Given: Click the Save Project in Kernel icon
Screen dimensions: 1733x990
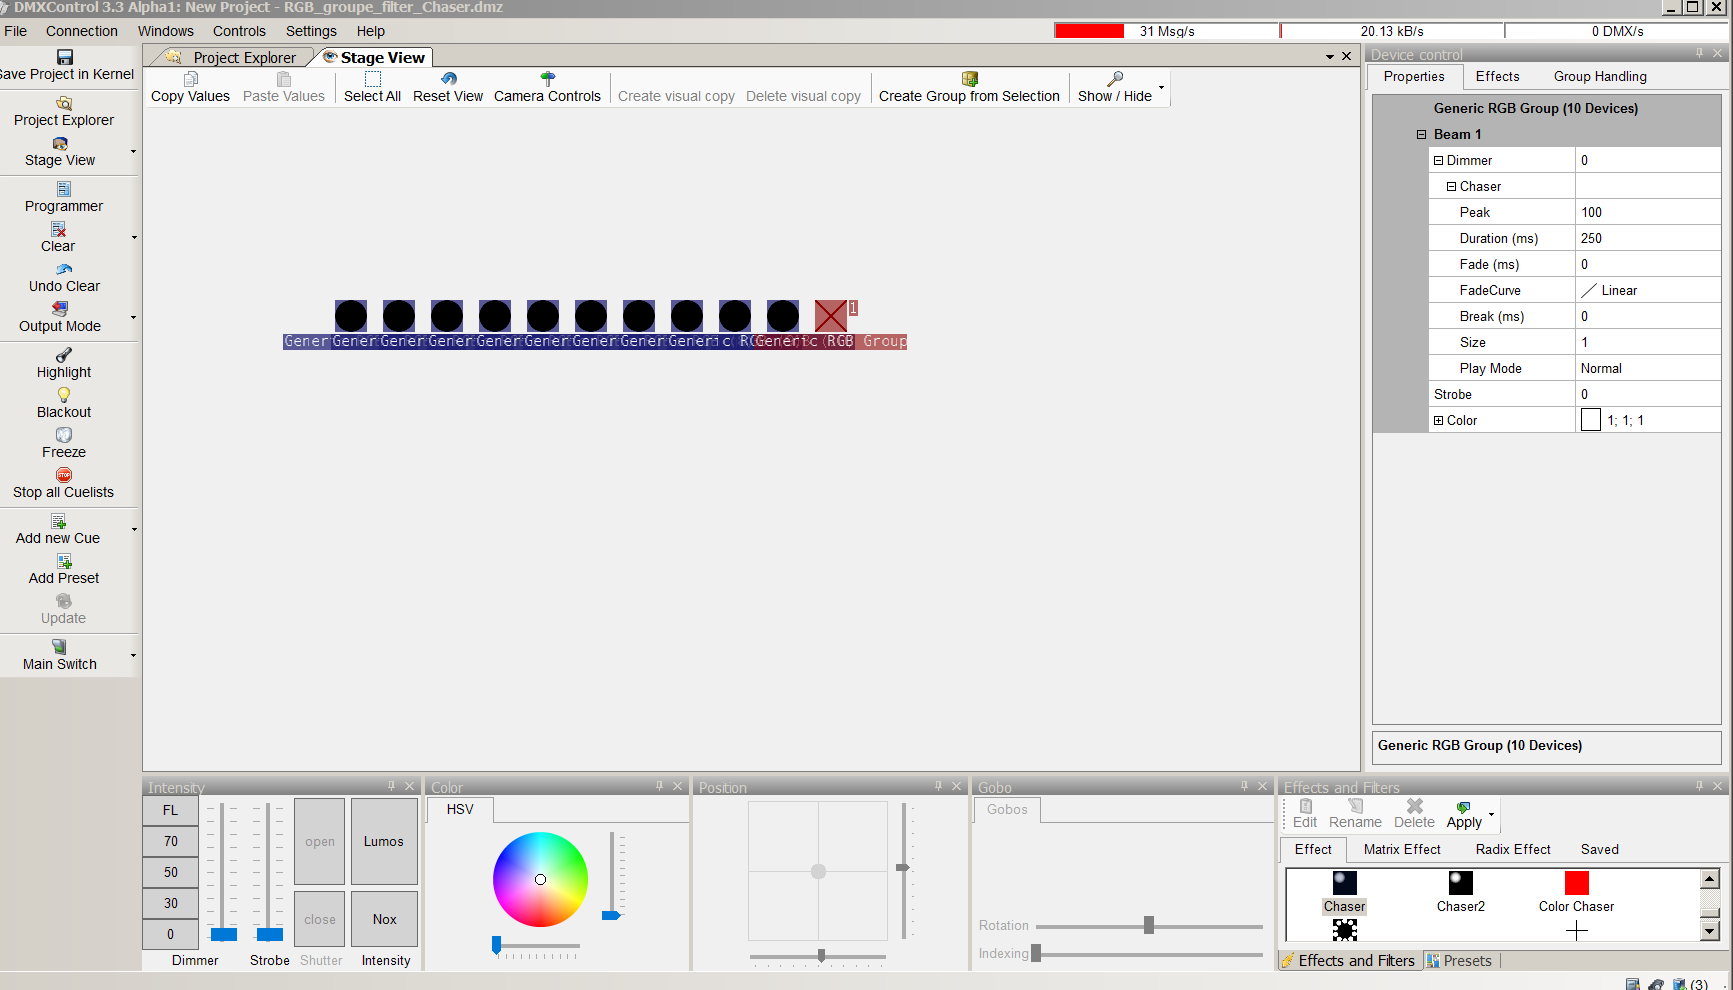Looking at the screenshot, I should point(65,57).
